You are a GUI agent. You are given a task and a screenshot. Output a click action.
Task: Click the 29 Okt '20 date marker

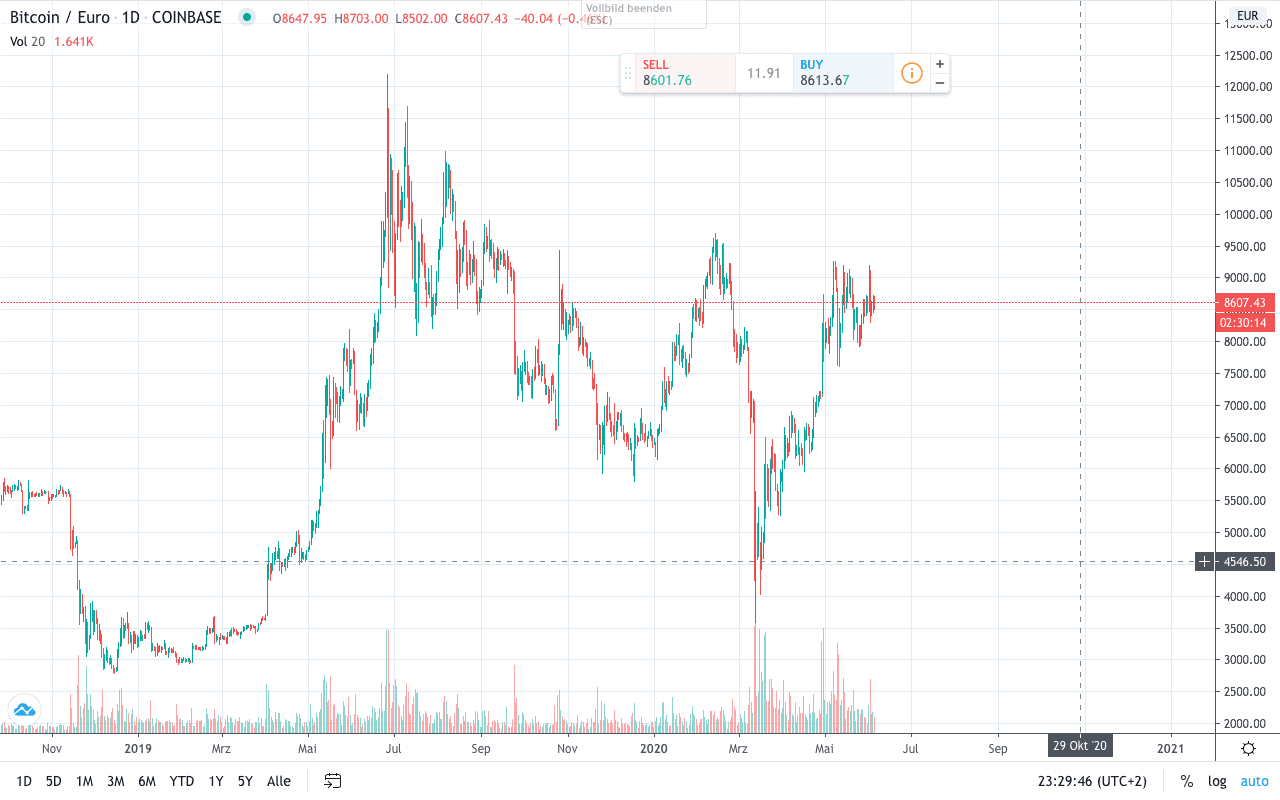click(1080, 746)
